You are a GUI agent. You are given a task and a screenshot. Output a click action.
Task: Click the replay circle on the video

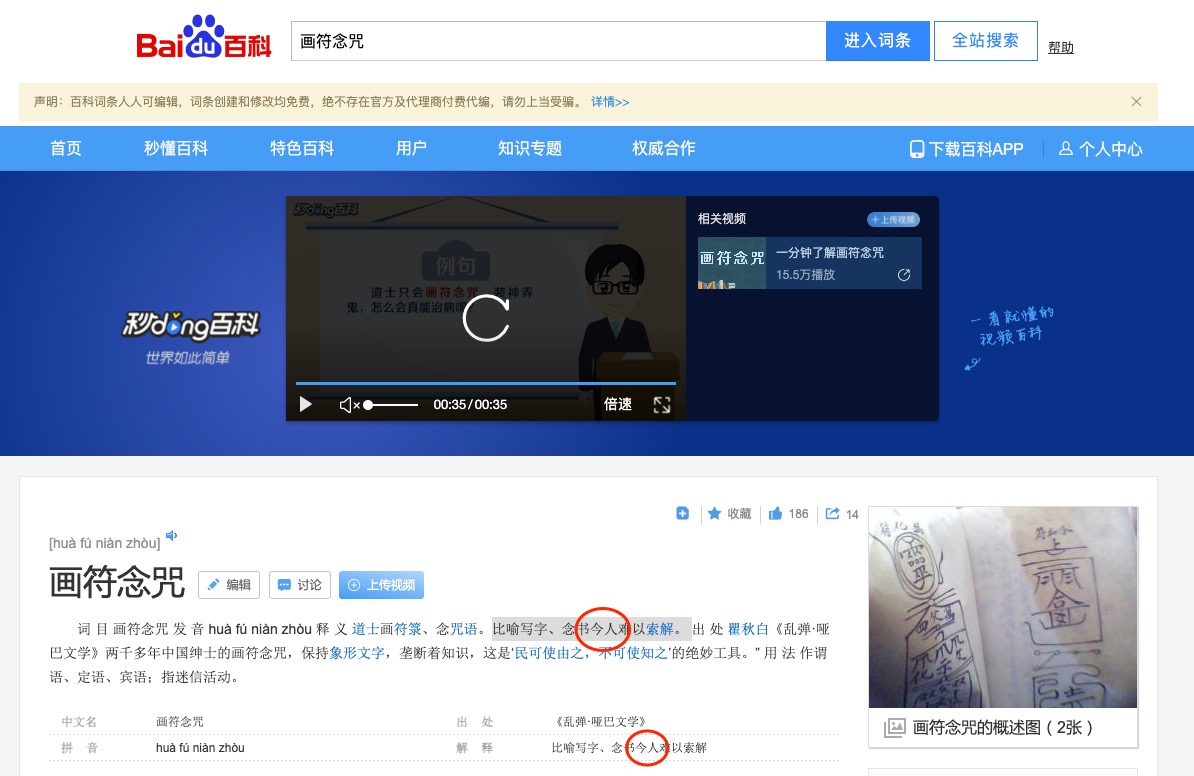coord(486,318)
